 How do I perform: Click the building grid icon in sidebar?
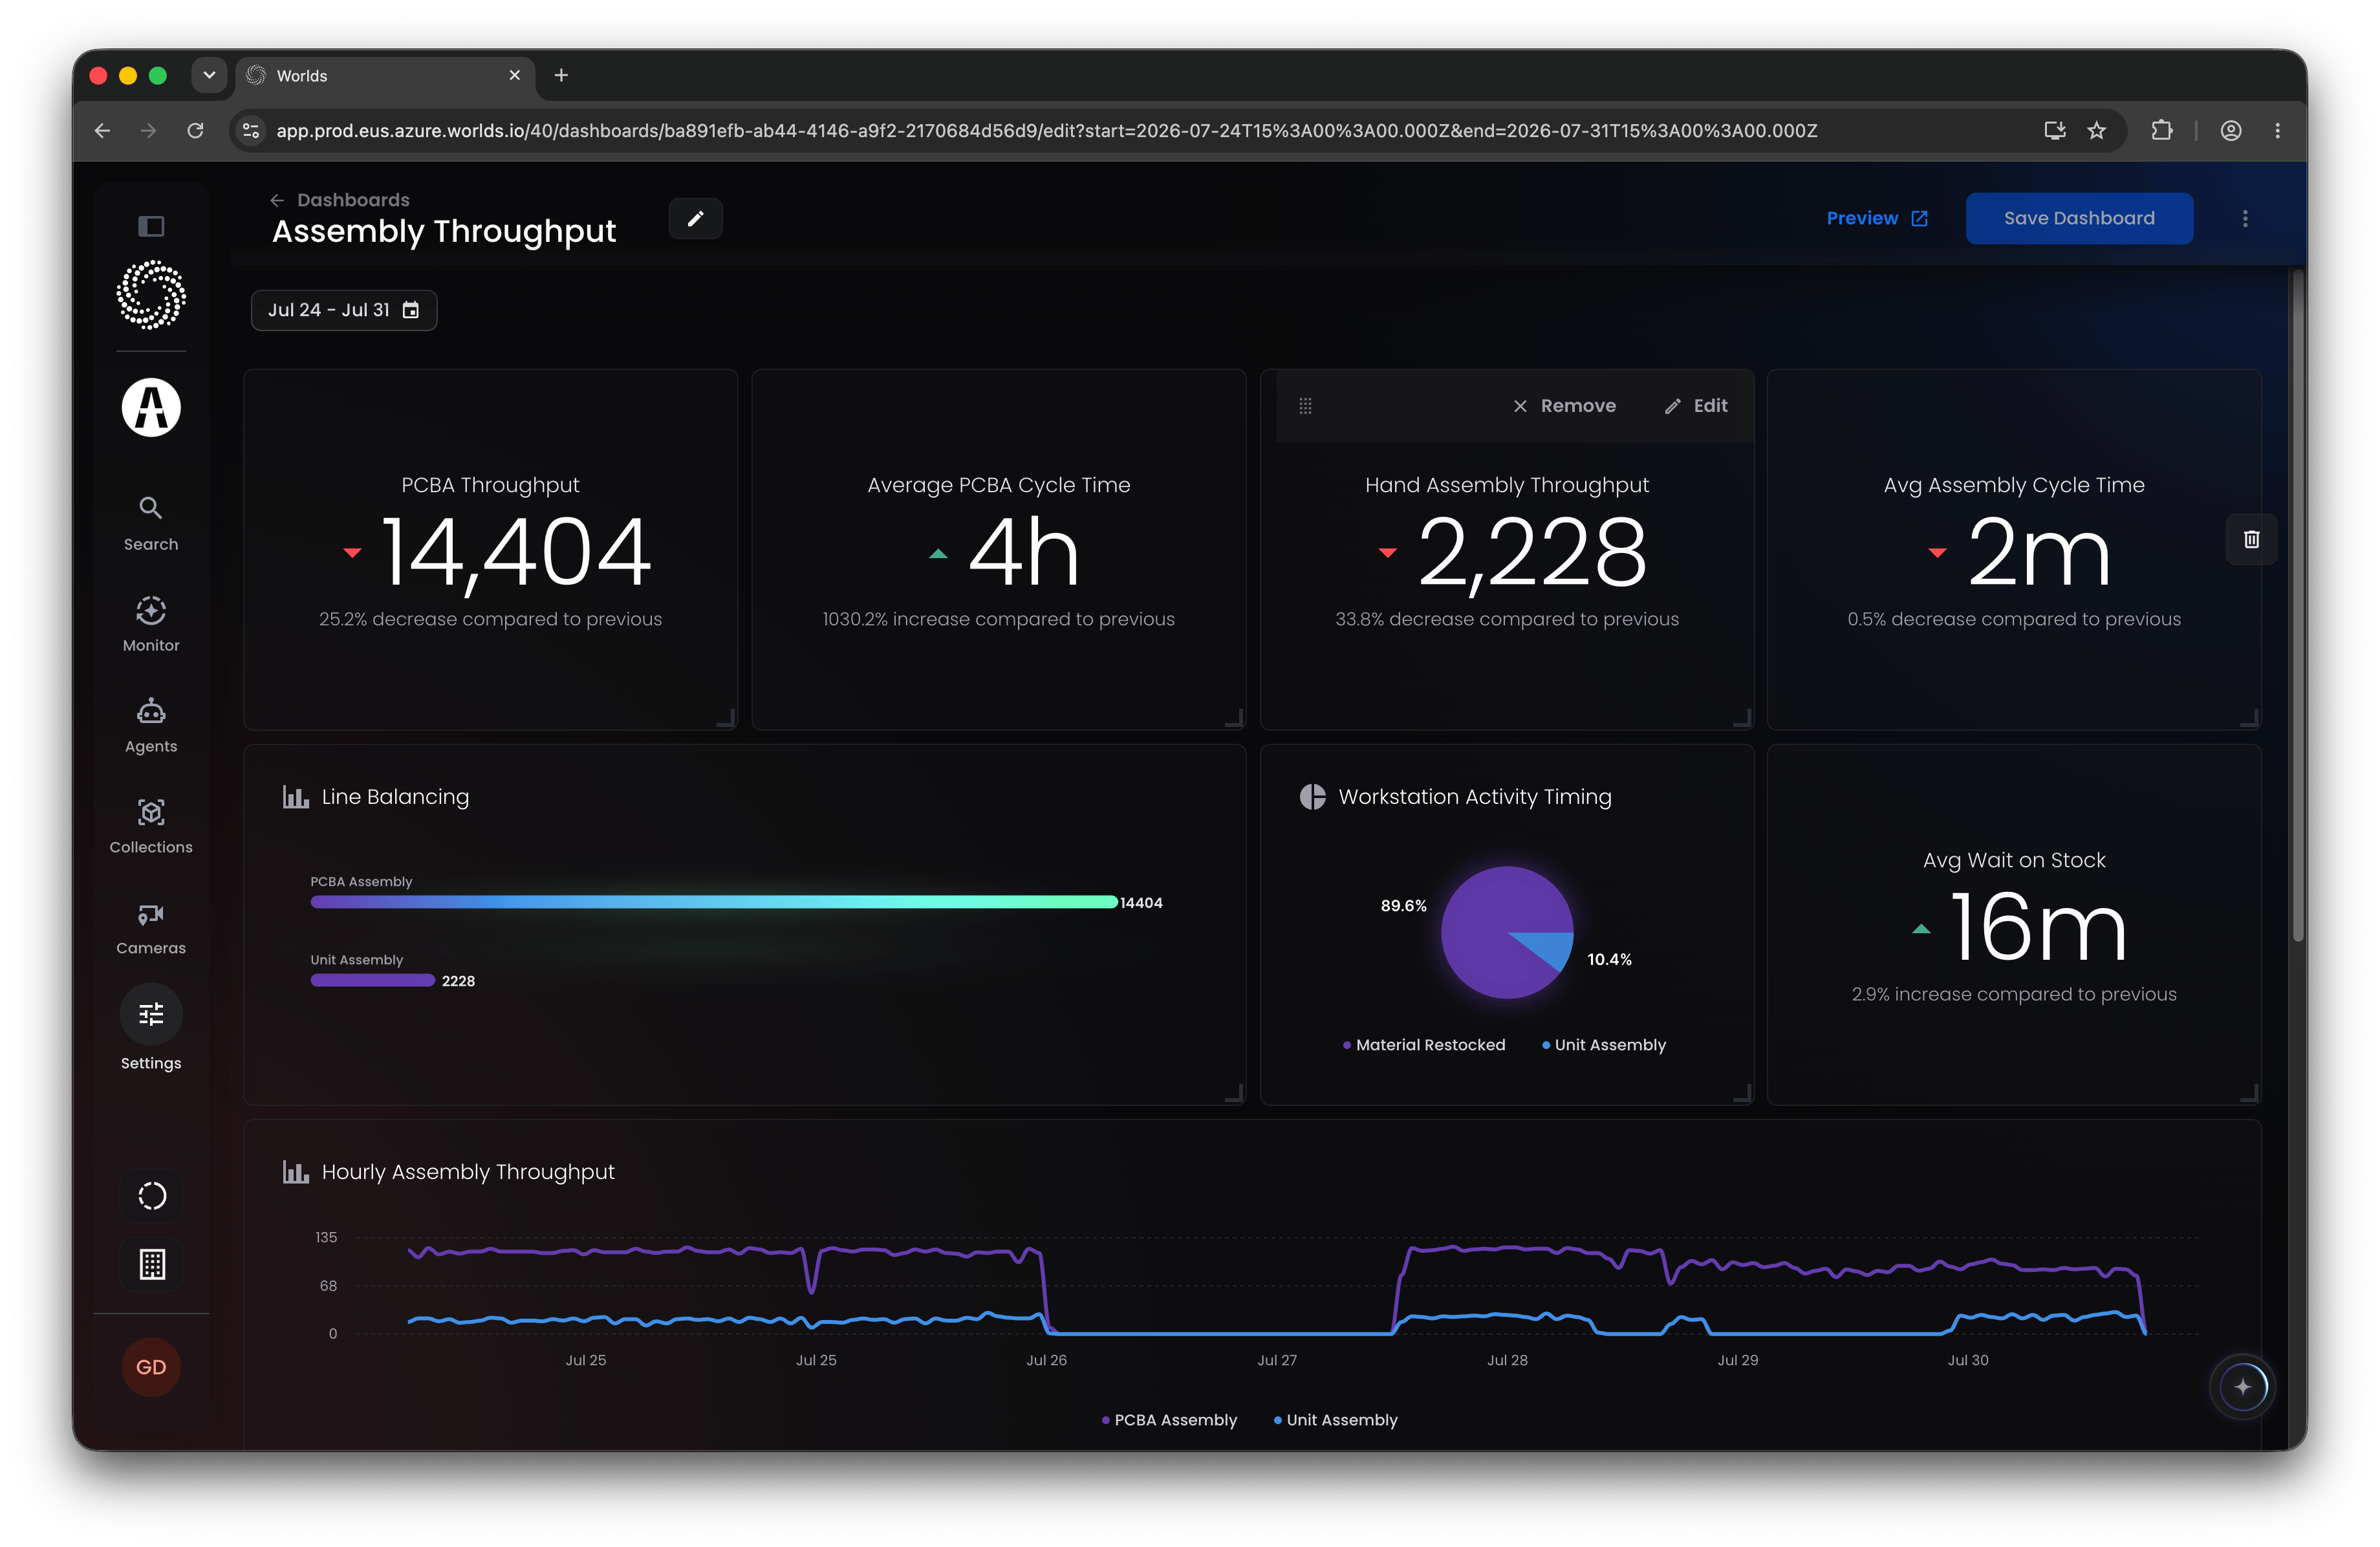click(152, 1264)
